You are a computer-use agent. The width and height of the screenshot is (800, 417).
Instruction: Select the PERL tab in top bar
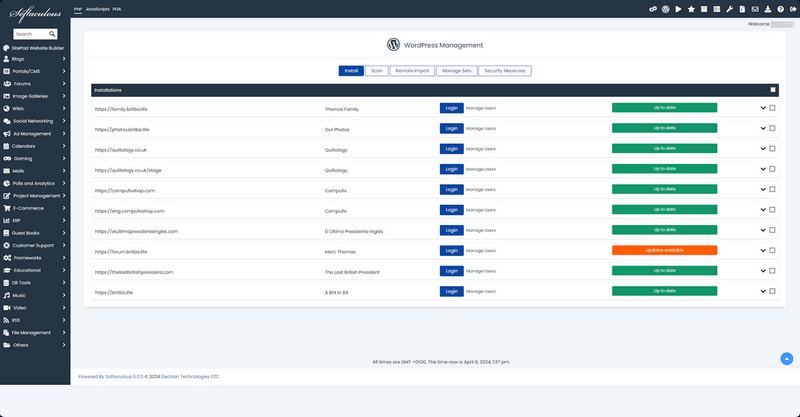pyautogui.click(x=117, y=9)
